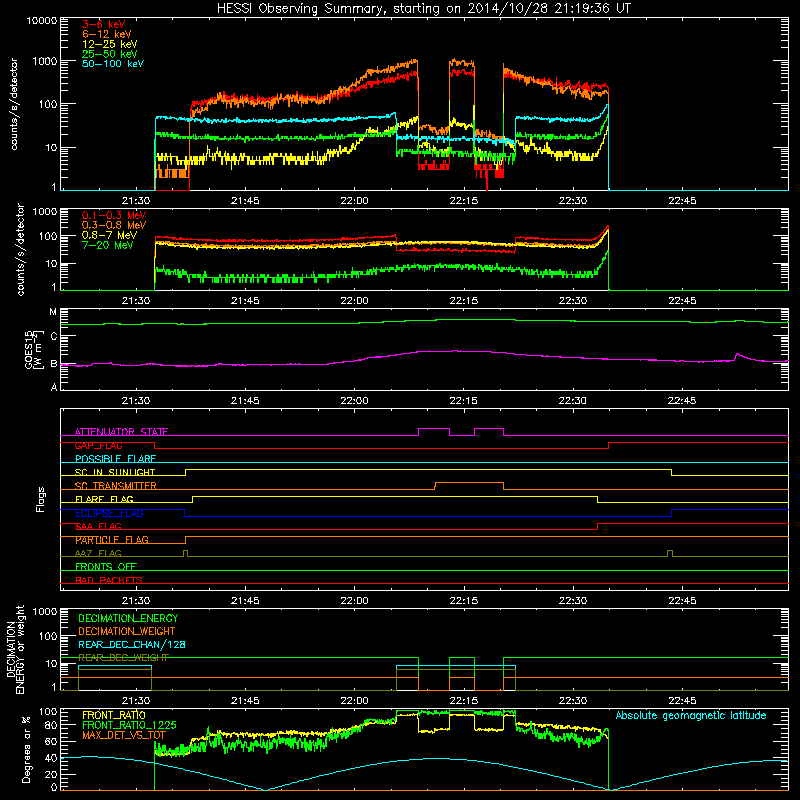800x800 pixels.
Task: Select the 25-50 keV legend label
Action: tap(110, 54)
